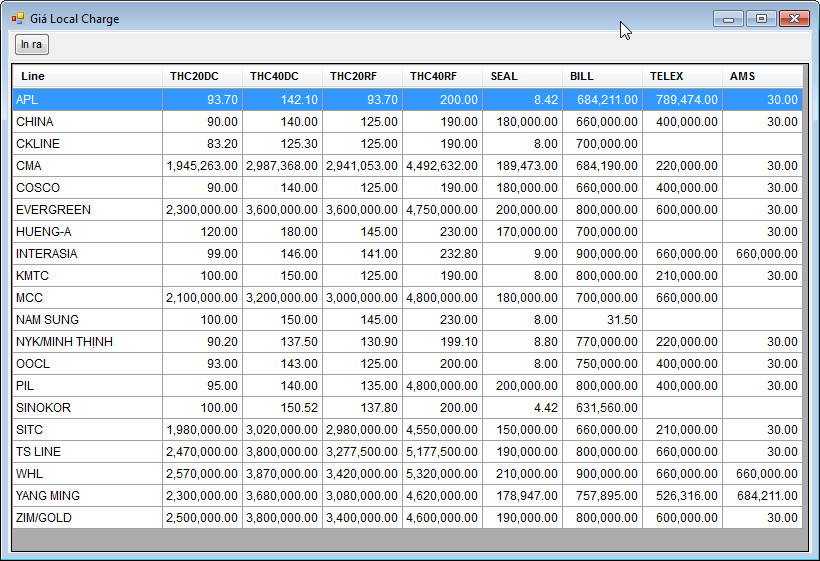
Task: Click INTERASIA's THC40RF value 232.80
Action: click(x=442, y=254)
